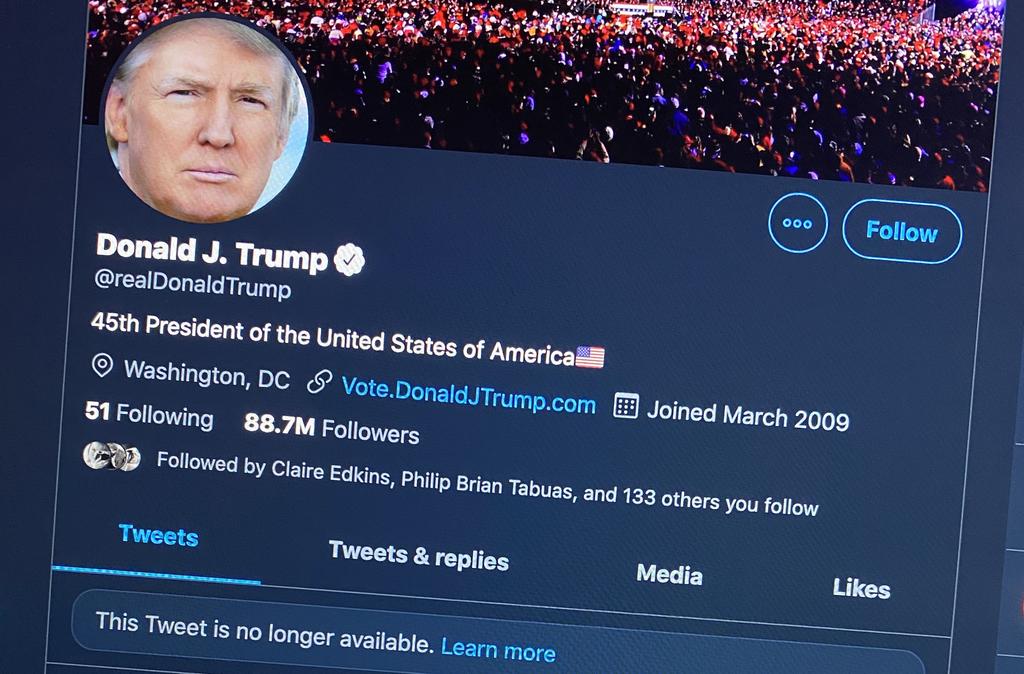Click the Follow button
The width and height of the screenshot is (1024, 674).
coord(902,232)
